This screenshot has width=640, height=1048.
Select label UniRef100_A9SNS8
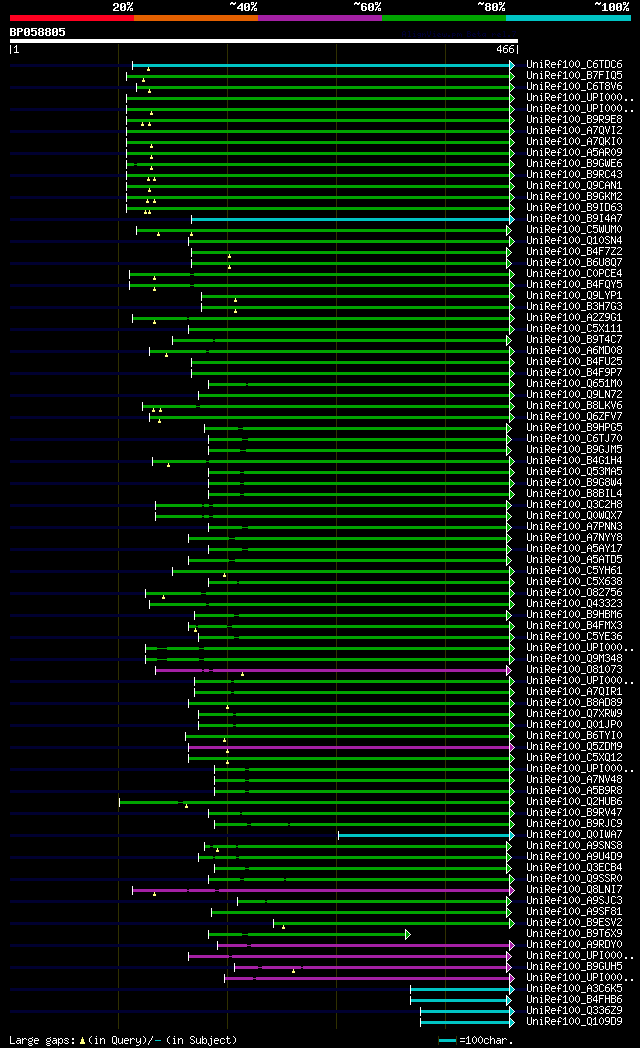[574, 845]
